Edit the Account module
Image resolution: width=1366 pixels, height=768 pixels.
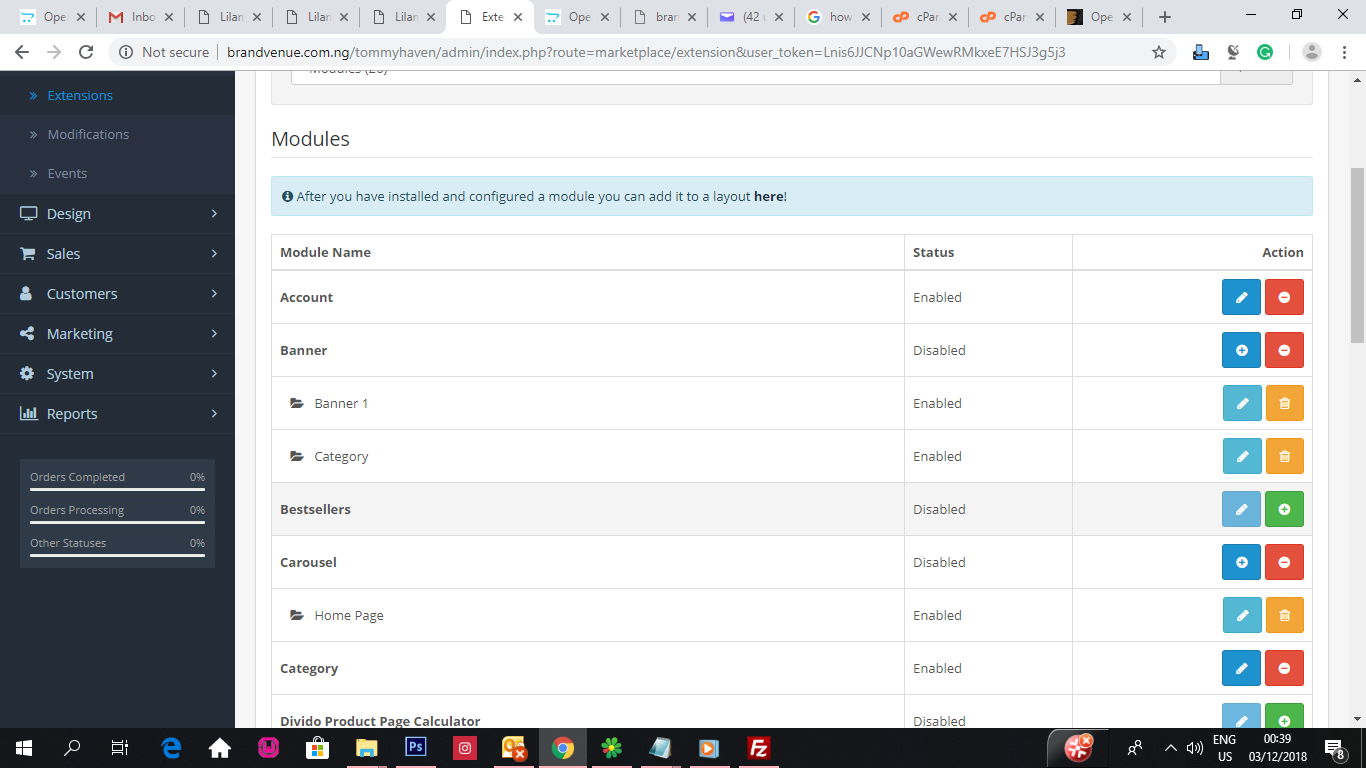1241,297
